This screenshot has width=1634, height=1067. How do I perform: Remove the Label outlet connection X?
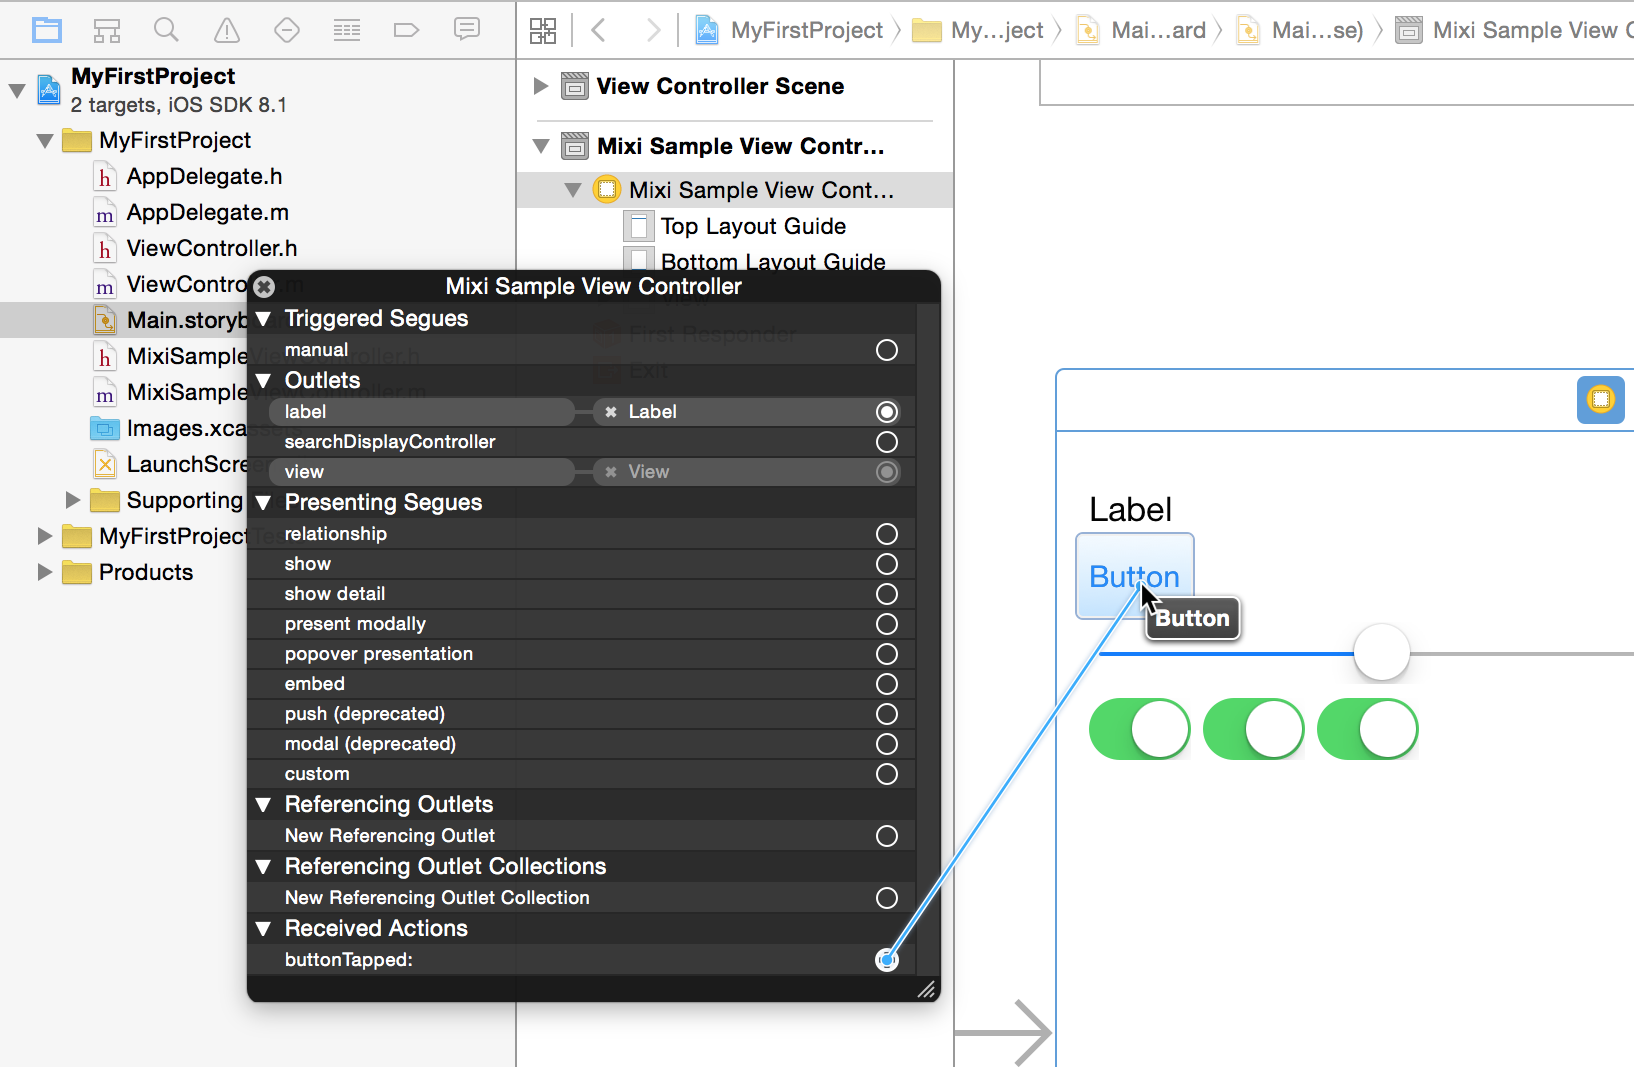(x=611, y=412)
